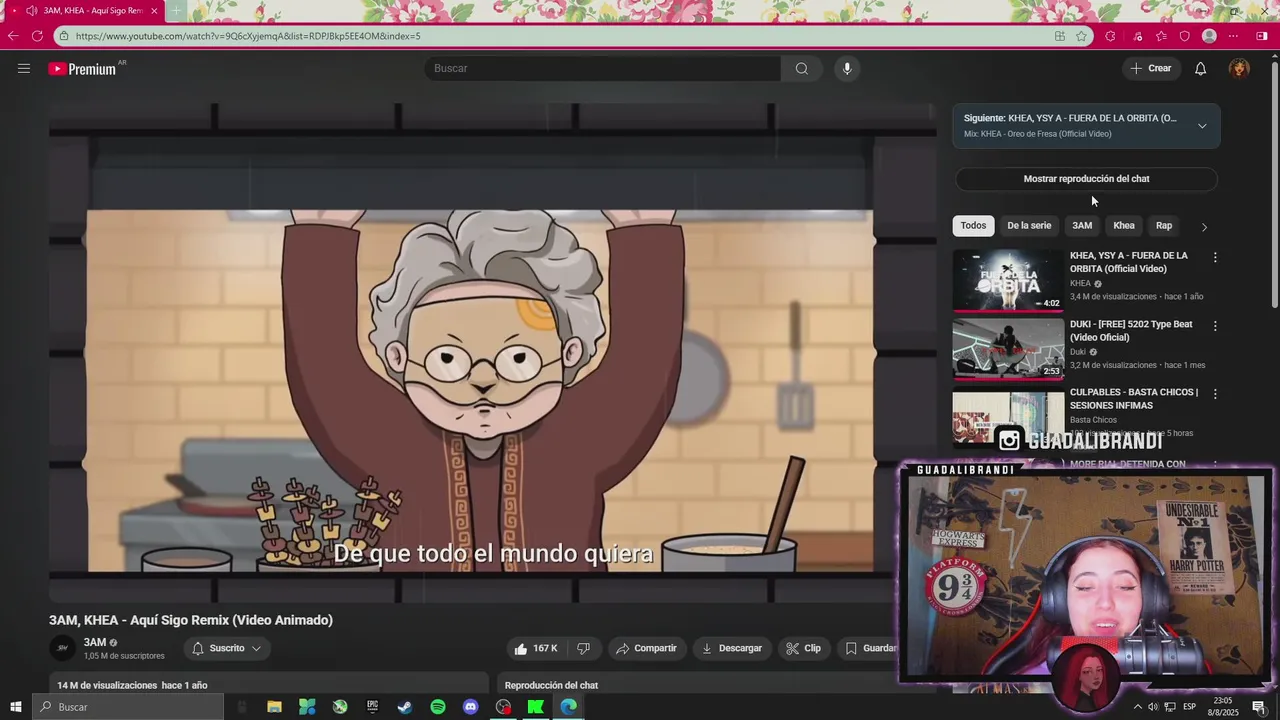Click the search magnifier button

(801, 68)
